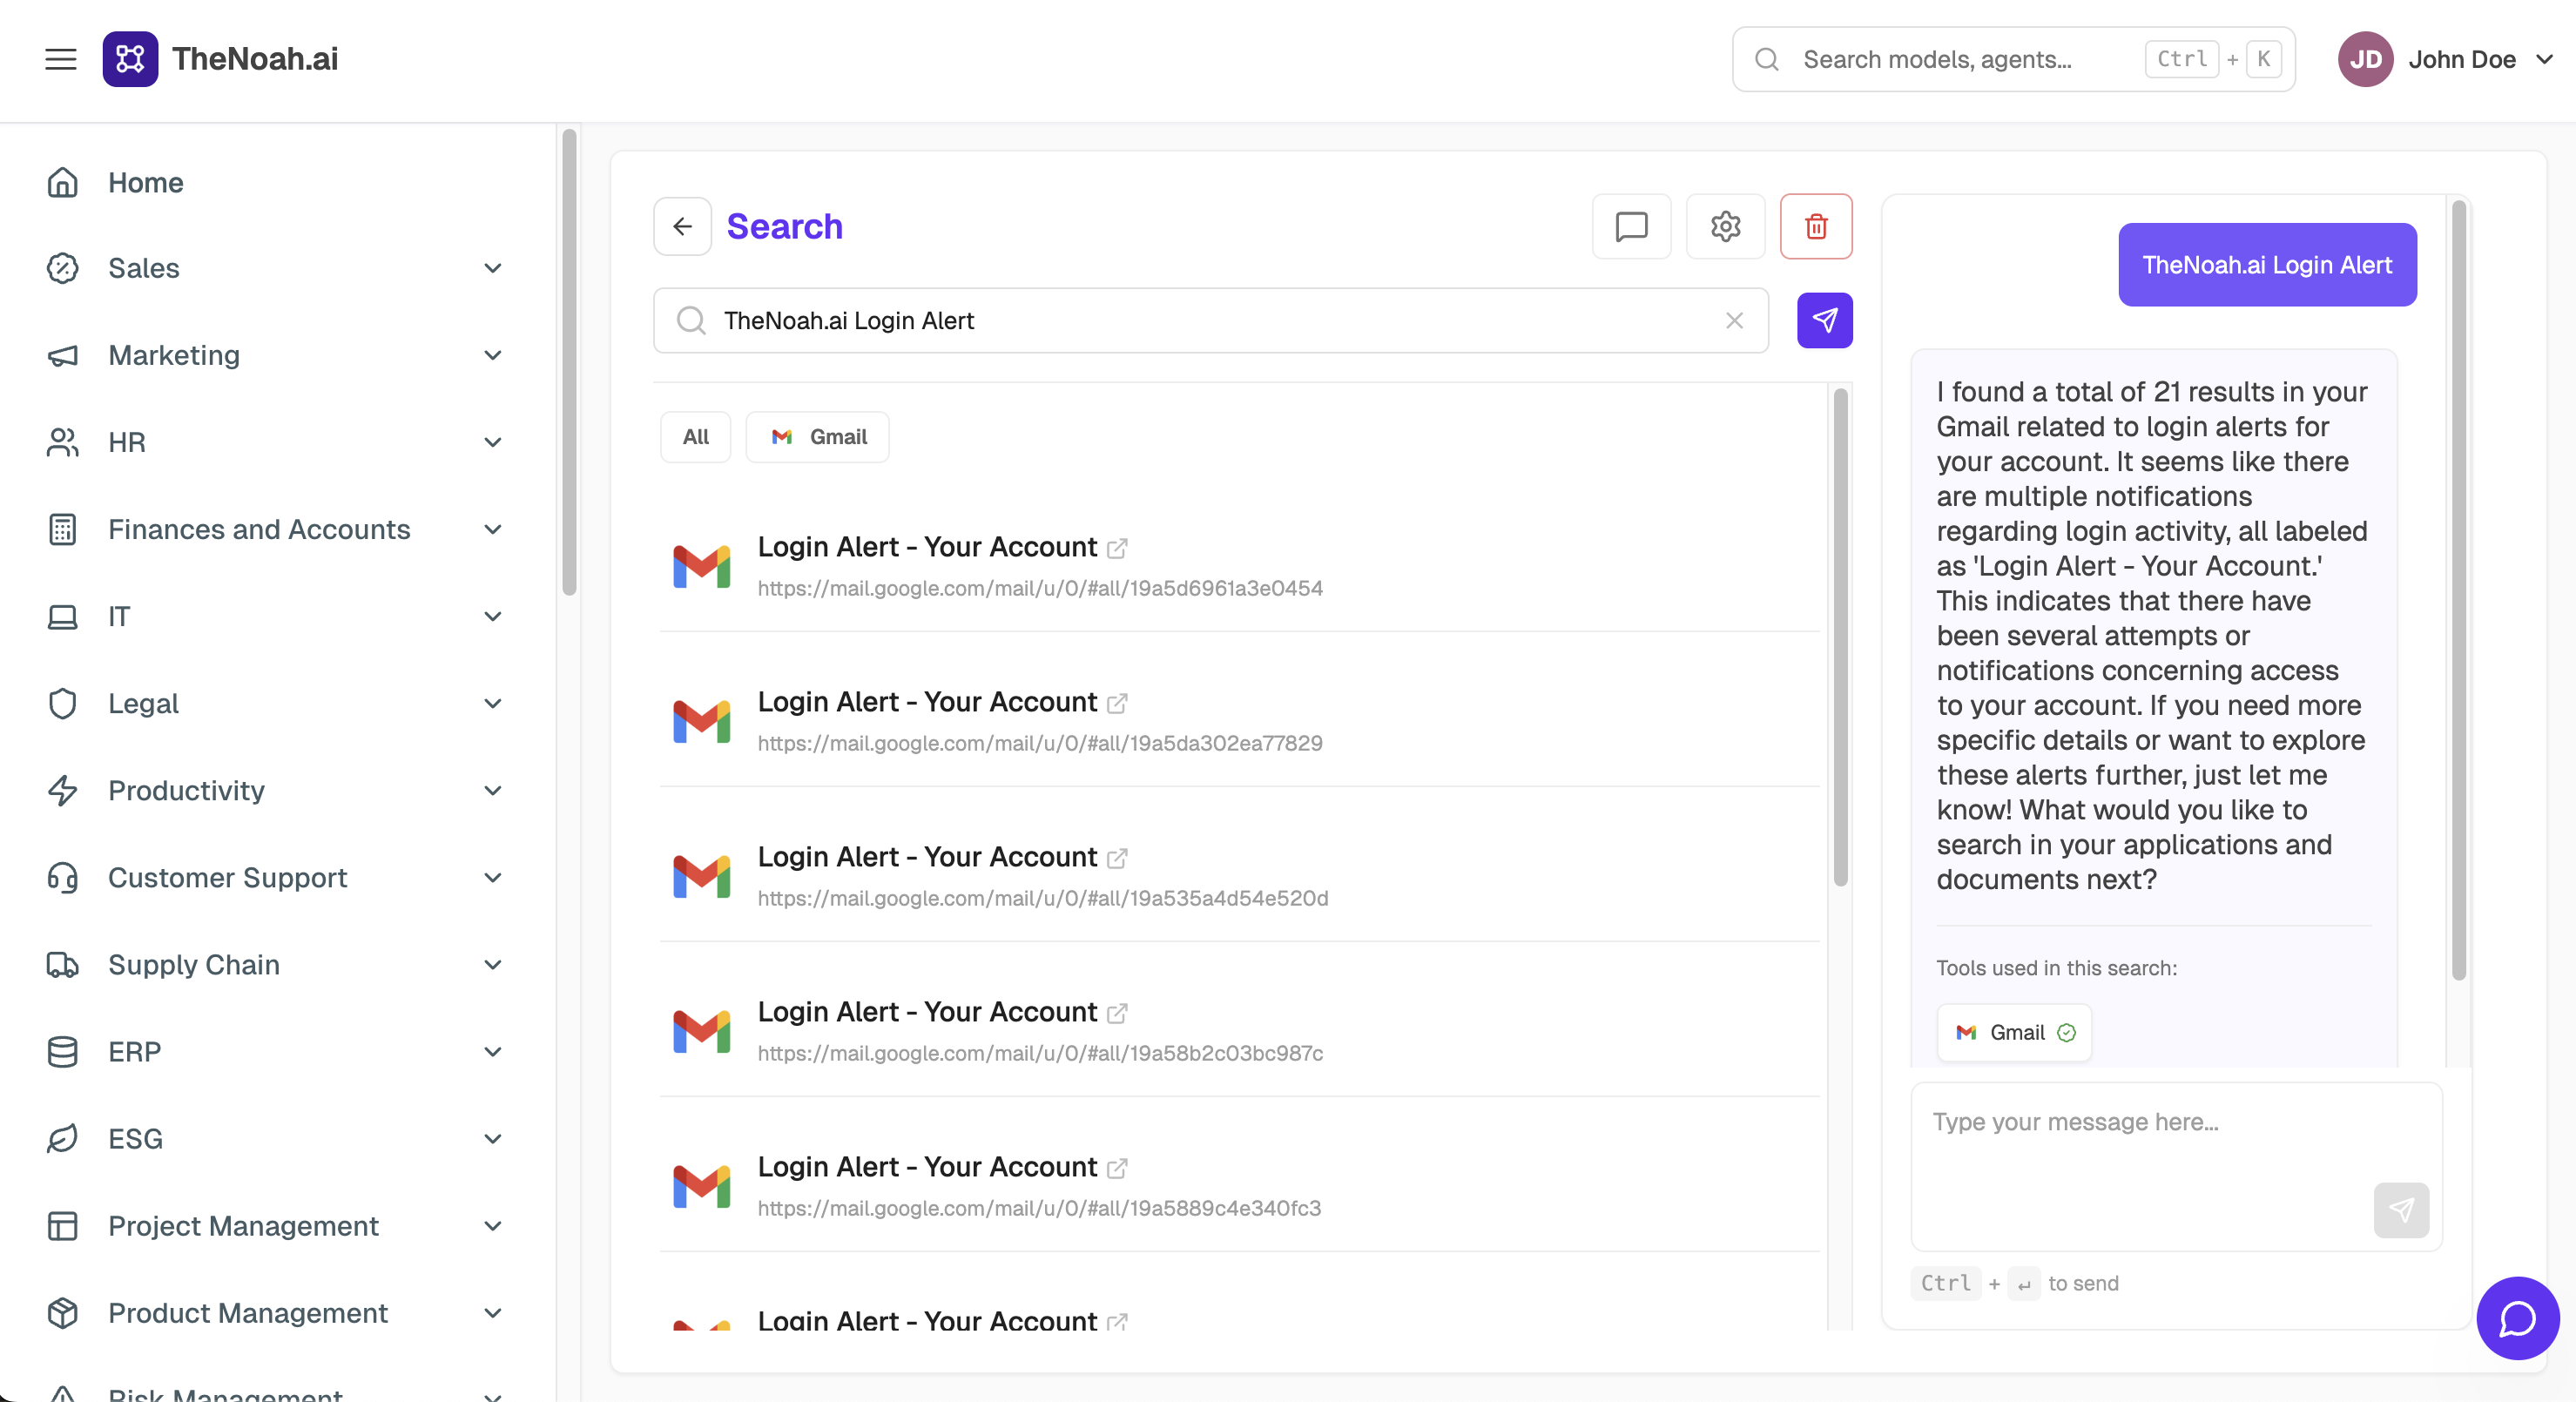
Task: Open the chat bubble icon in Search header
Action: click(1631, 226)
